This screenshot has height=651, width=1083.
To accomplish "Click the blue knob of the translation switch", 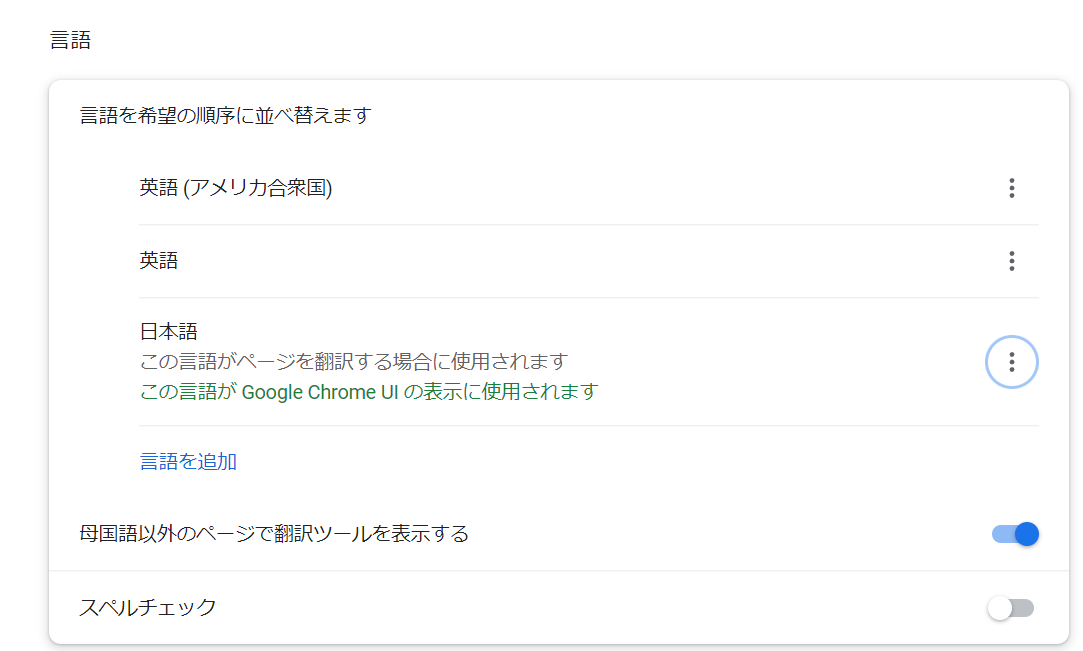I will 1026,534.
